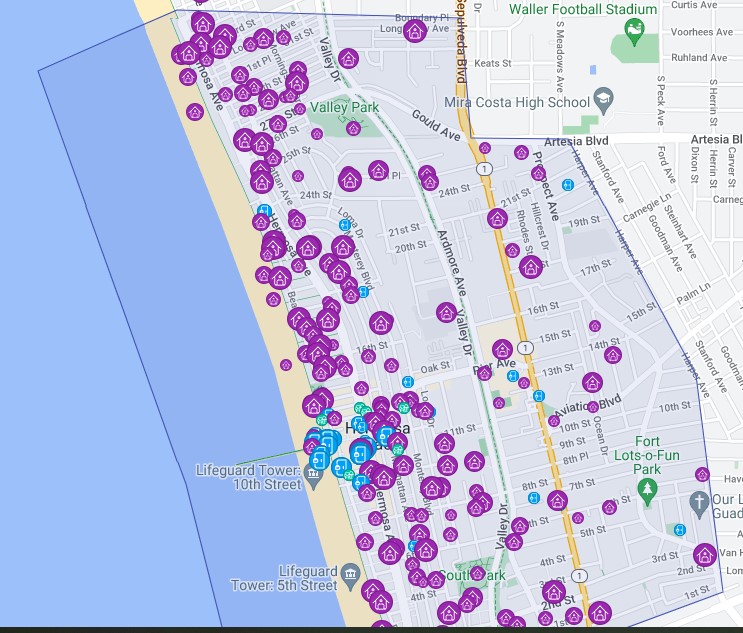Viewport: 743px width, 633px height.
Task: Click the Waller Football Stadium green pin
Action: click(634, 29)
